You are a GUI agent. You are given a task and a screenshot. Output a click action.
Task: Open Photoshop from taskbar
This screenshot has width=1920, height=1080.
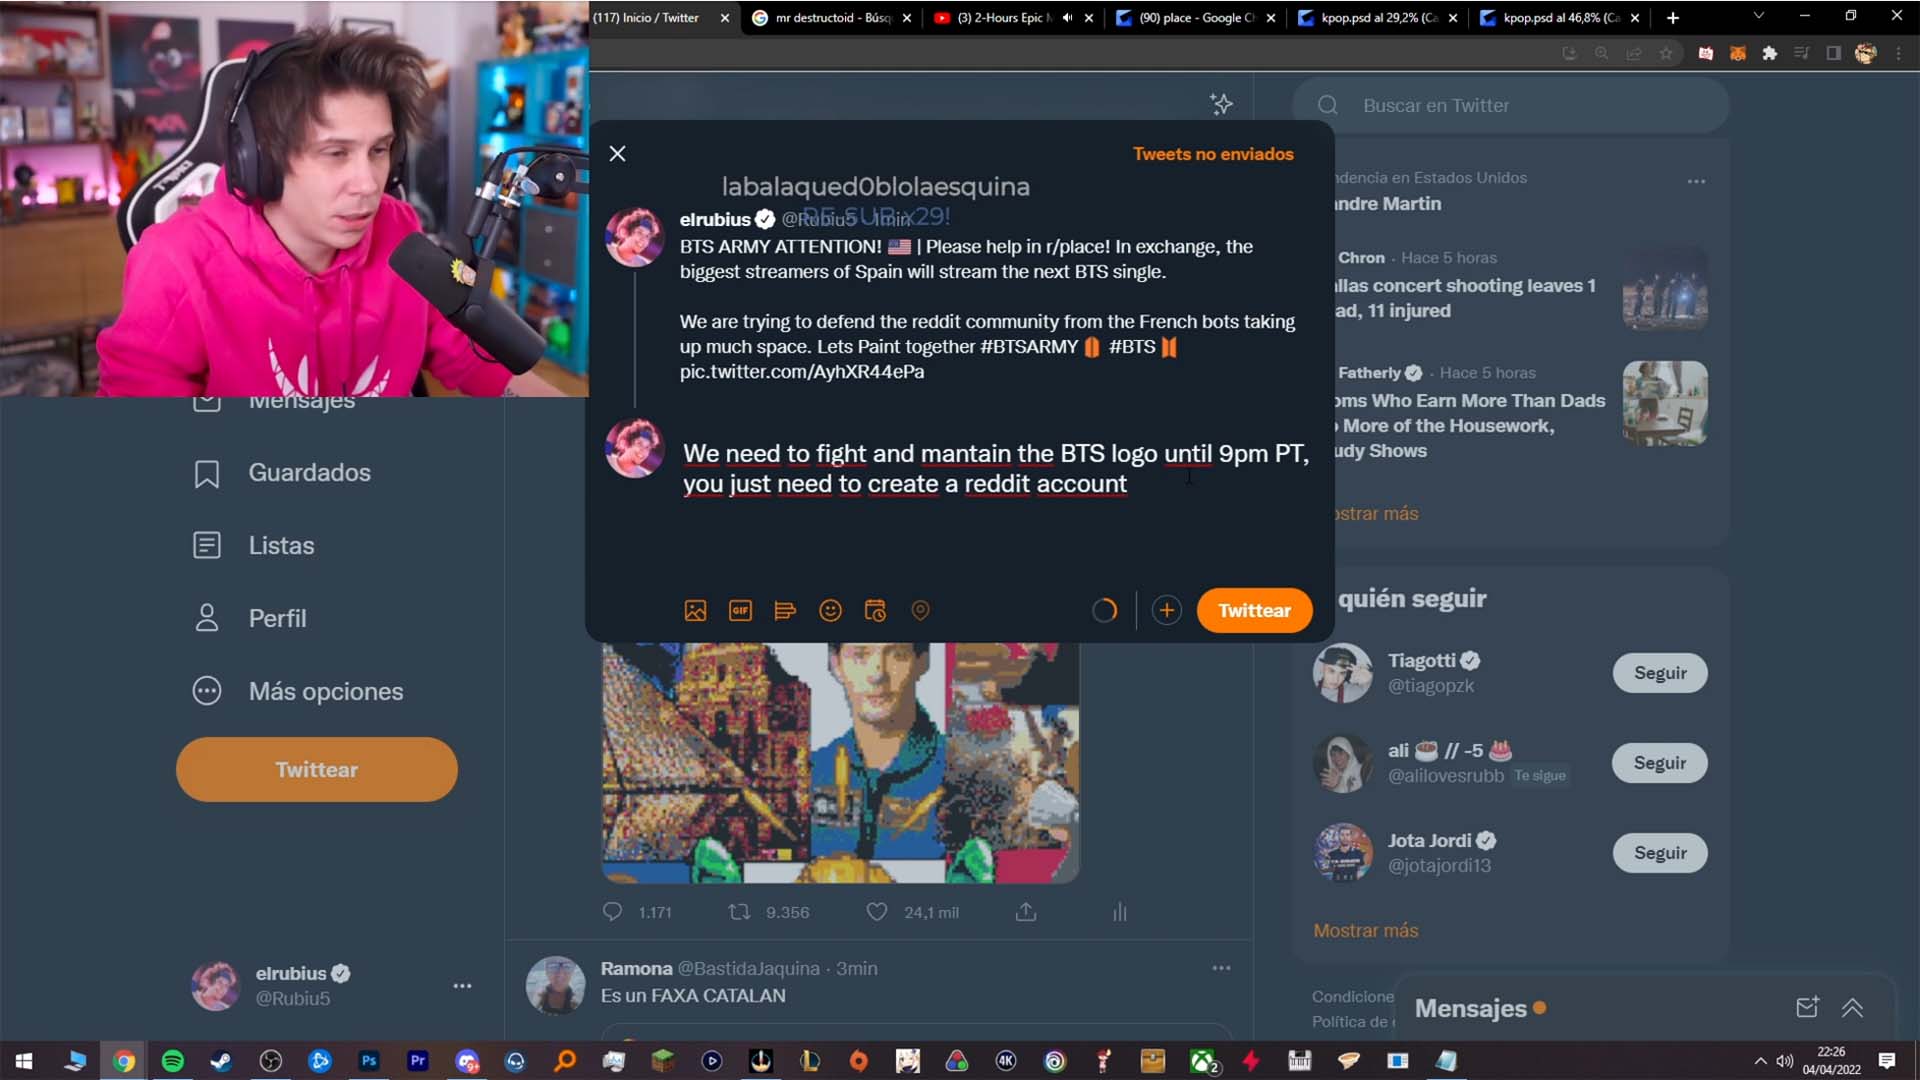coord(369,1061)
